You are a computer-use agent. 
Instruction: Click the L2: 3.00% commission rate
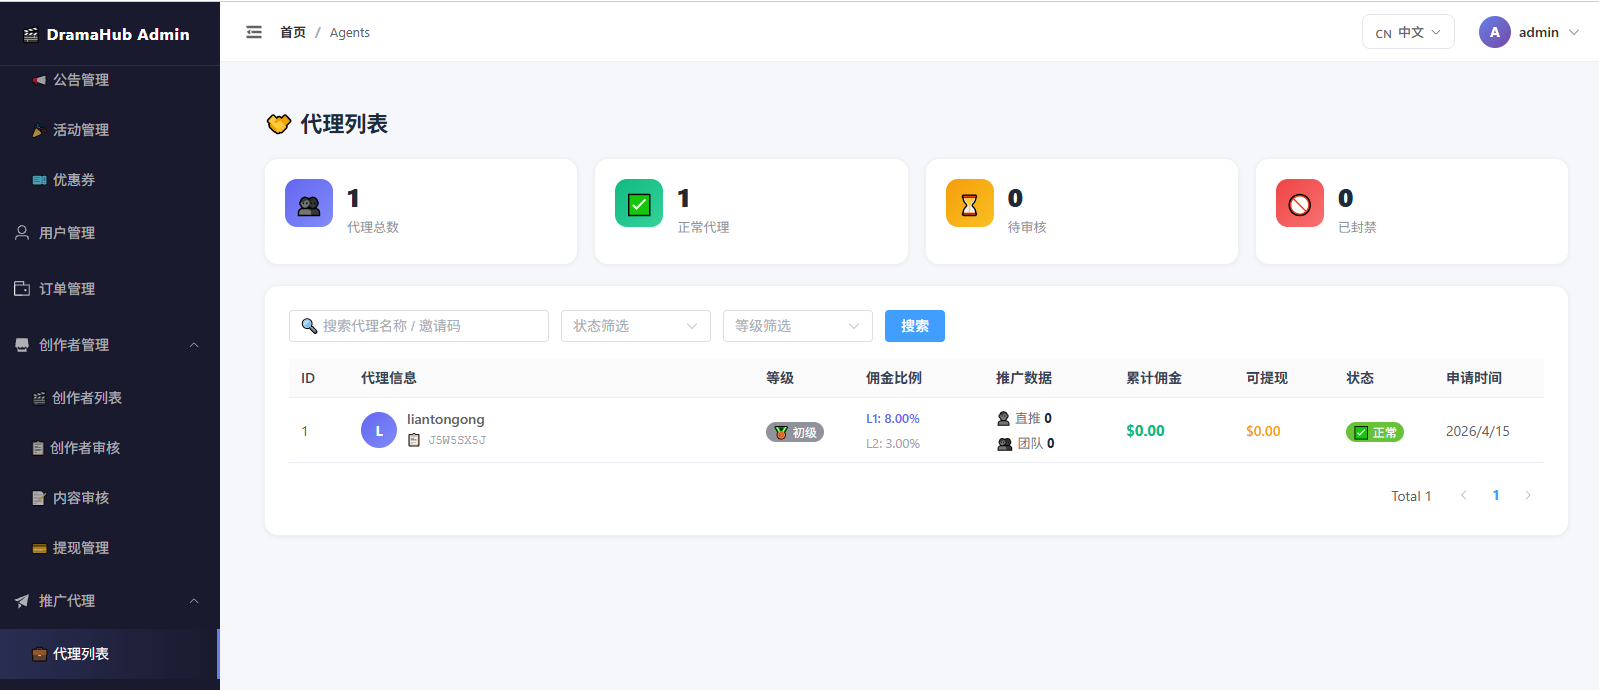893,443
